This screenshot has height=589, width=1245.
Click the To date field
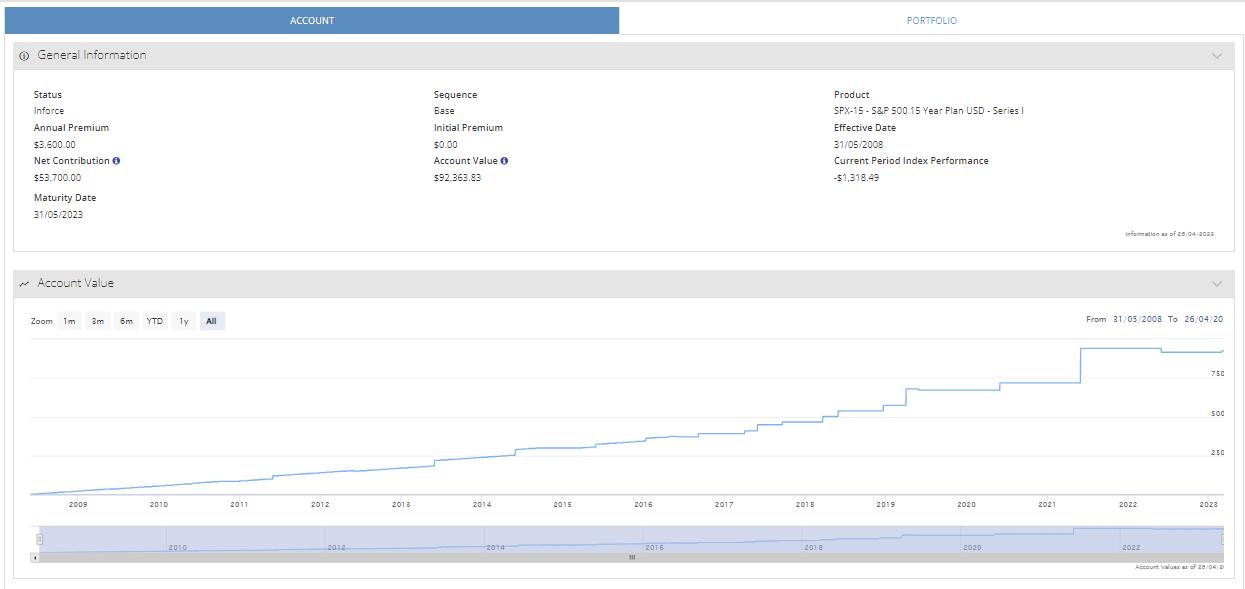coord(1204,319)
